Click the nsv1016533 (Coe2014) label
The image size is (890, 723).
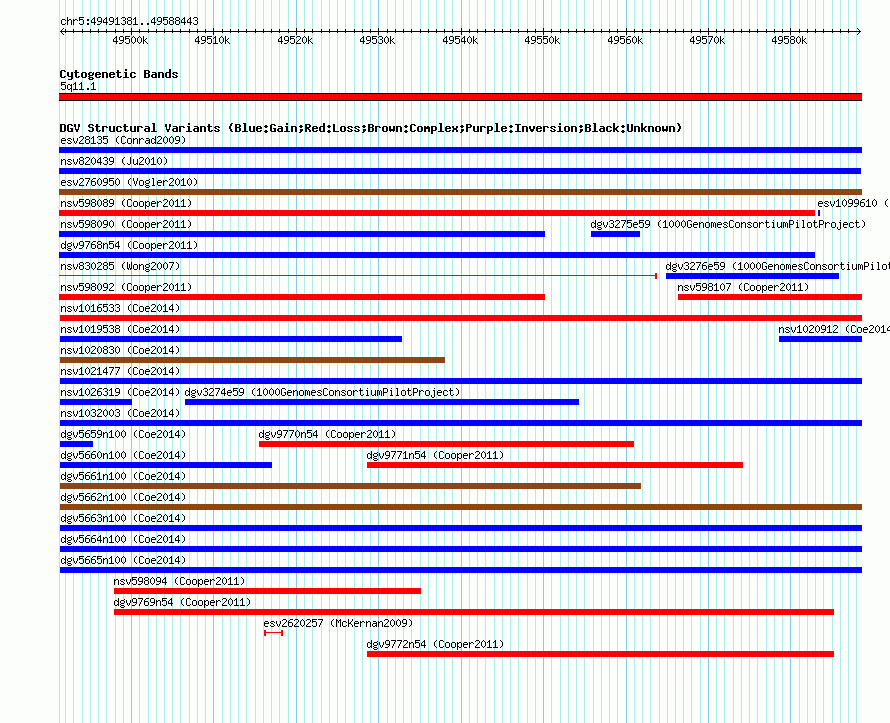coord(120,308)
